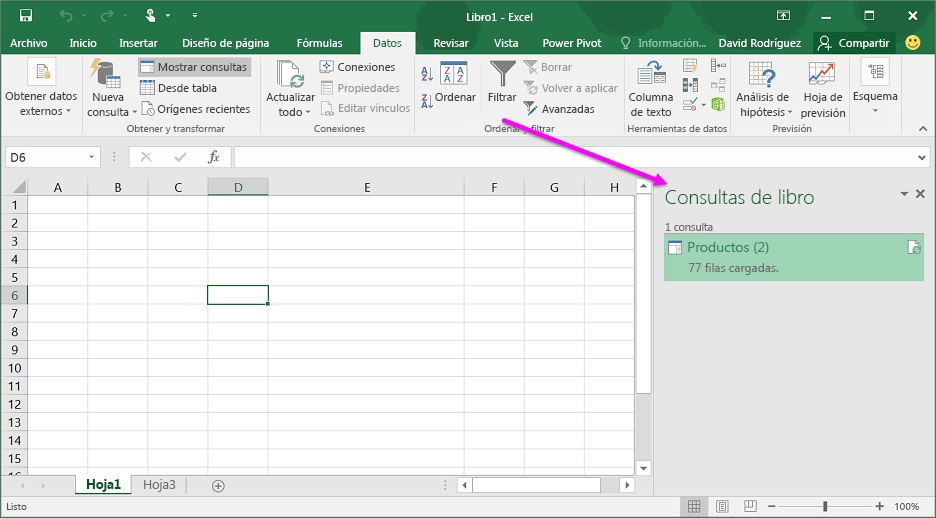Viewport: 936px width, 518px height.
Task: Click Columna de texto tool
Action: pyautogui.click(x=651, y=88)
